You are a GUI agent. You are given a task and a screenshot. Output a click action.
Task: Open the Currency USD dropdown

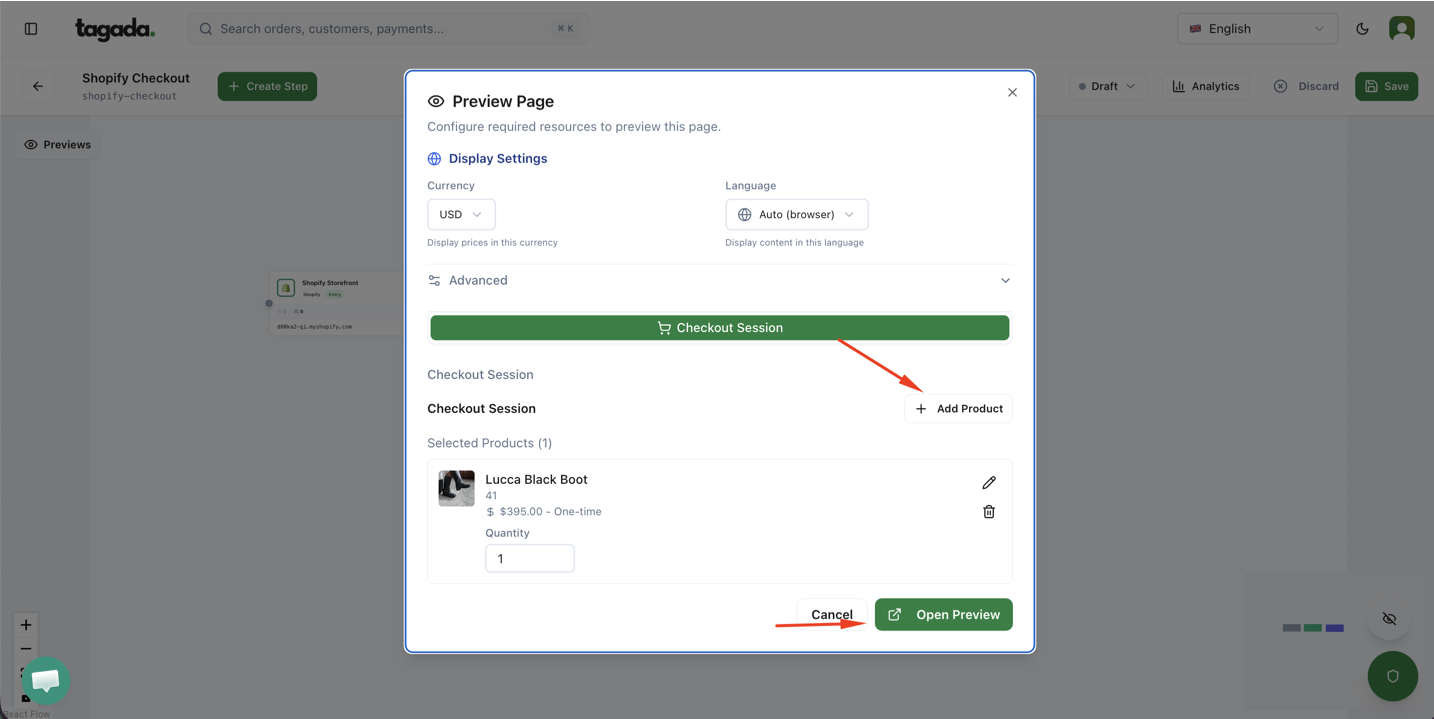point(461,214)
